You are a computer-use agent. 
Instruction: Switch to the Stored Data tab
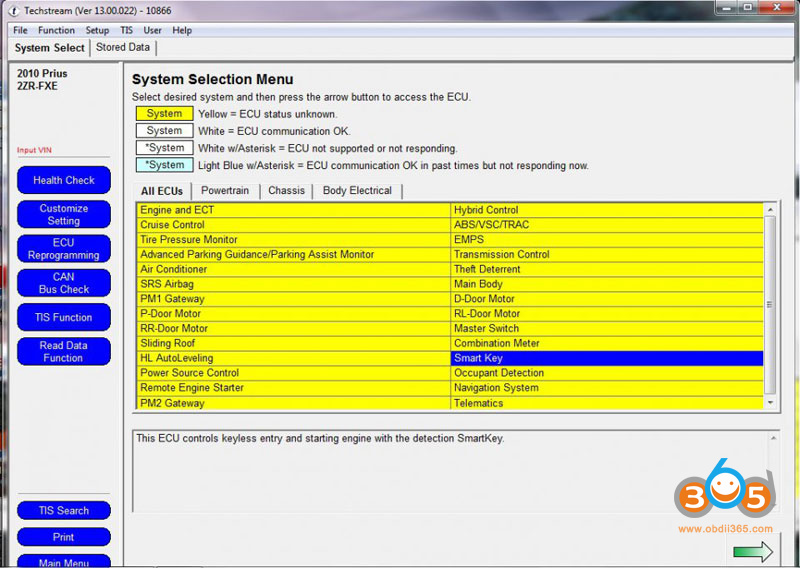tap(123, 47)
